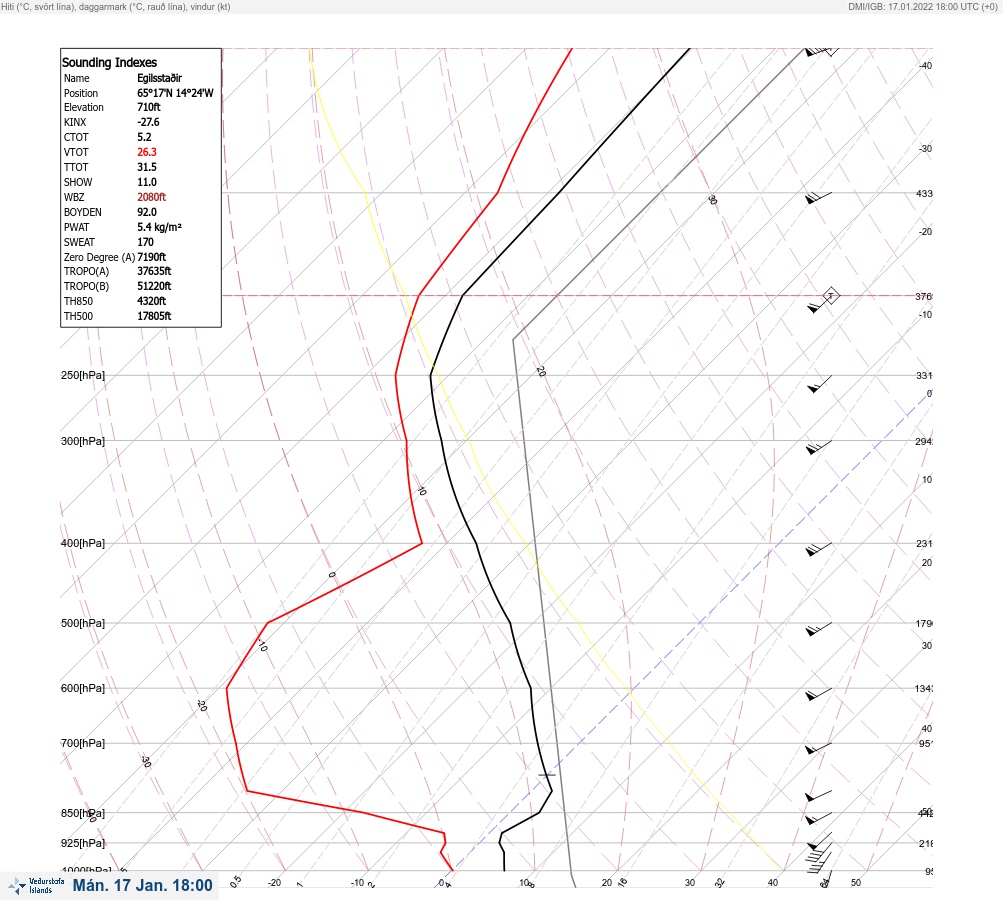Click the 331 height label on the right axis
The height and width of the screenshot is (900, 1003).
tap(924, 375)
